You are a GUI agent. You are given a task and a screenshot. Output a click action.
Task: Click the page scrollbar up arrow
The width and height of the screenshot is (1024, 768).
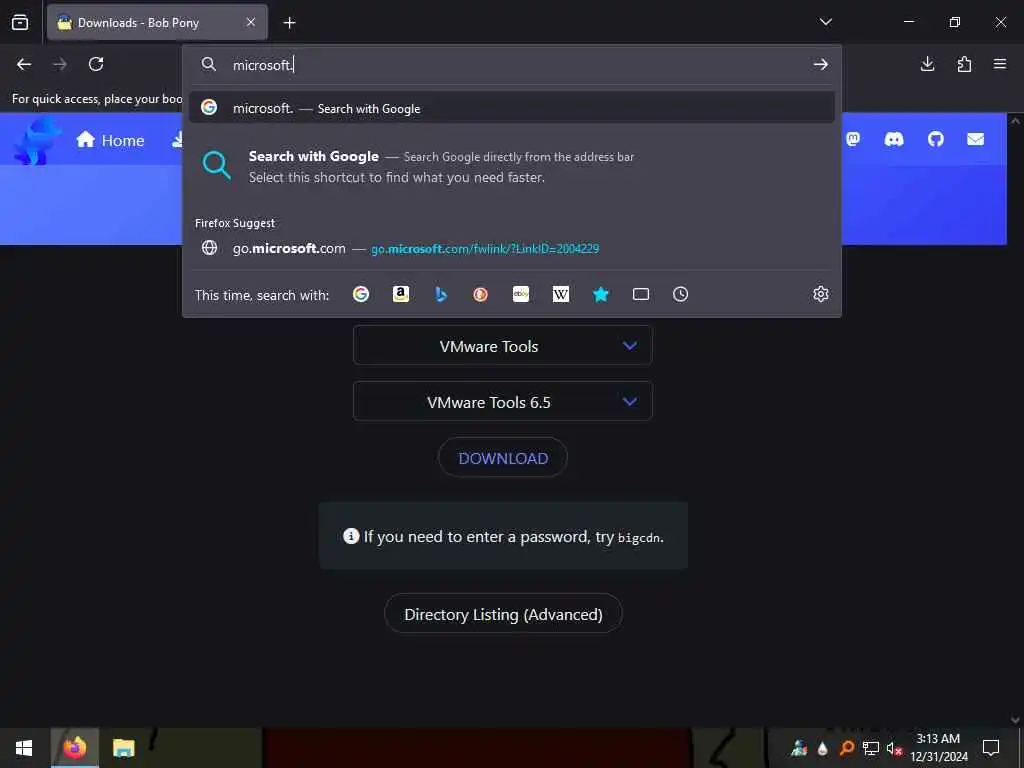(1015, 121)
